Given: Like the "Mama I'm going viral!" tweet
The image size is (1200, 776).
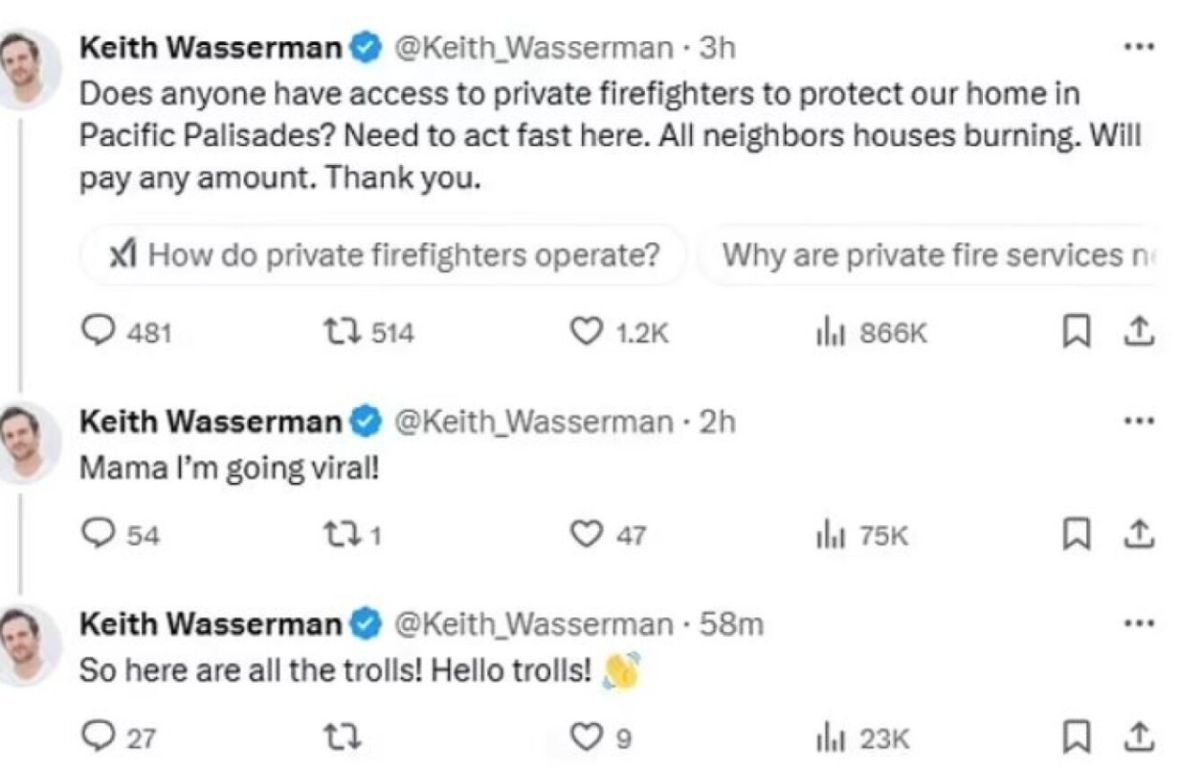Looking at the screenshot, I should click(586, 535).
